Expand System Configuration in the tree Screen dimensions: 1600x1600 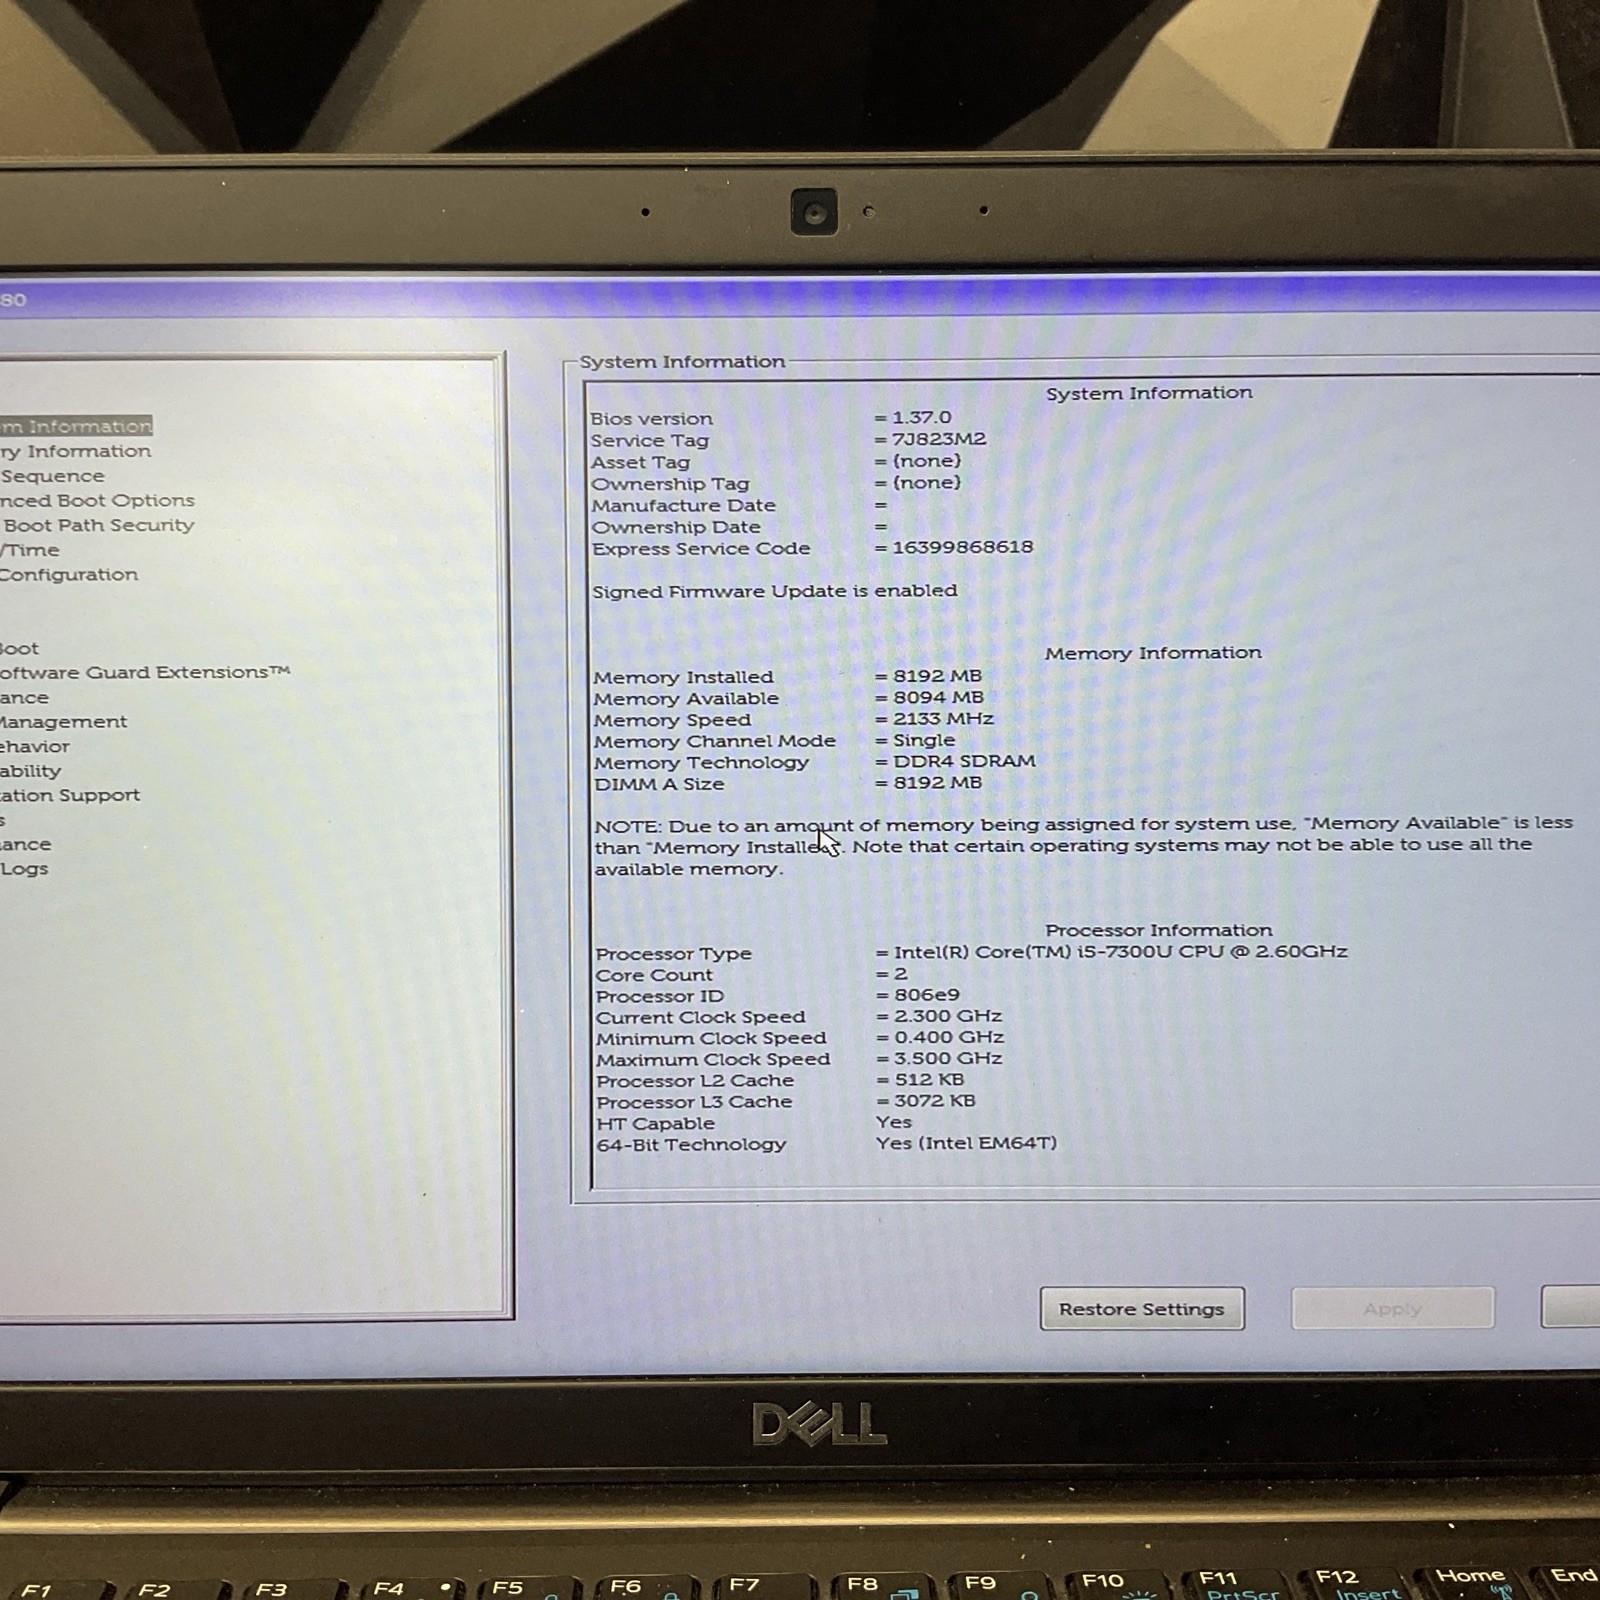click(69, 574)
